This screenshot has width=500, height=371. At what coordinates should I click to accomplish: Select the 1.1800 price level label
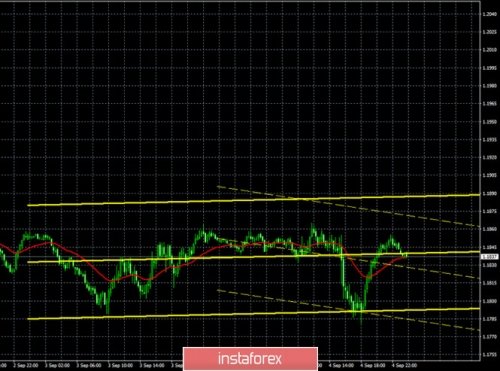490,301
